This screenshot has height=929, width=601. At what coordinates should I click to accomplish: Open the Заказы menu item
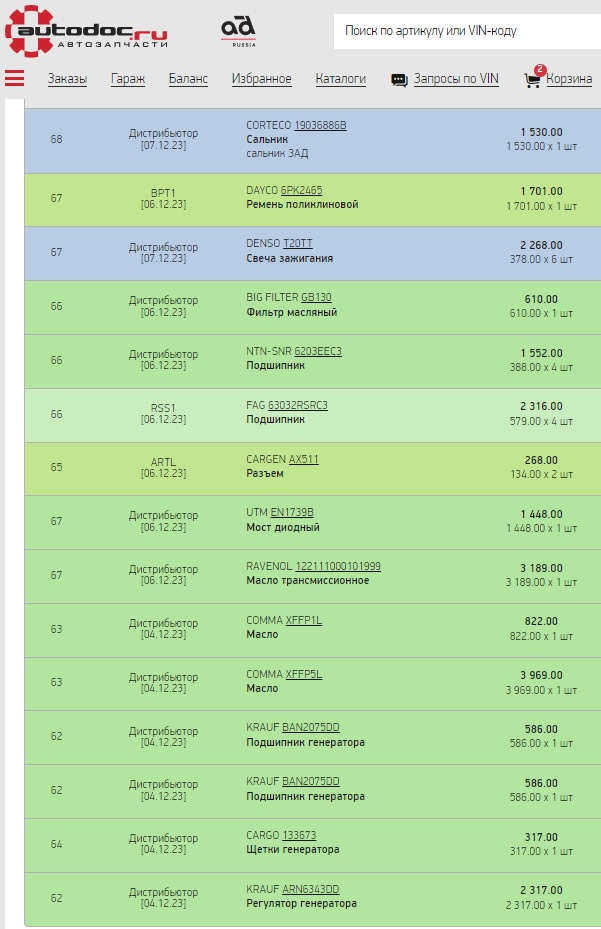67,79
